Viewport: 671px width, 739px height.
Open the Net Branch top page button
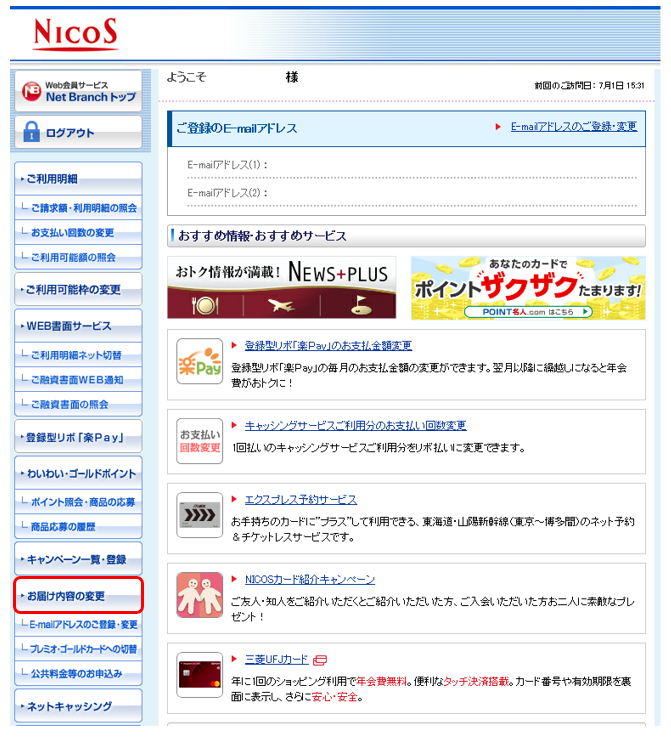tap(78, 91)
